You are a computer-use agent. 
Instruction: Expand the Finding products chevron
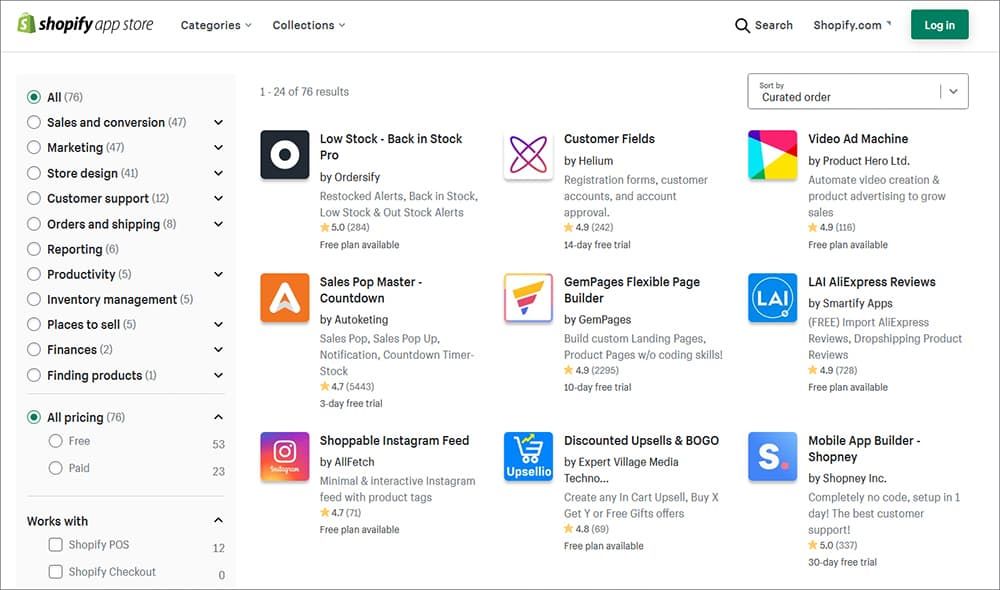(218, 375)
